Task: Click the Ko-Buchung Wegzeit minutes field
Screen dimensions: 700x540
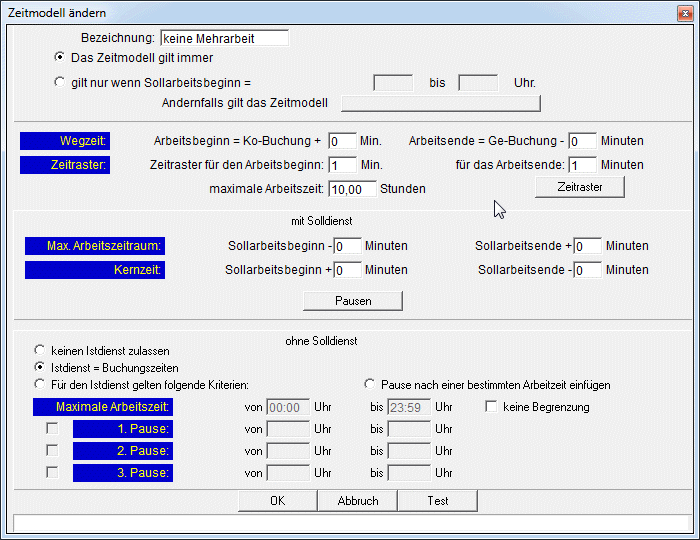Action: click(x=341, y=141)
